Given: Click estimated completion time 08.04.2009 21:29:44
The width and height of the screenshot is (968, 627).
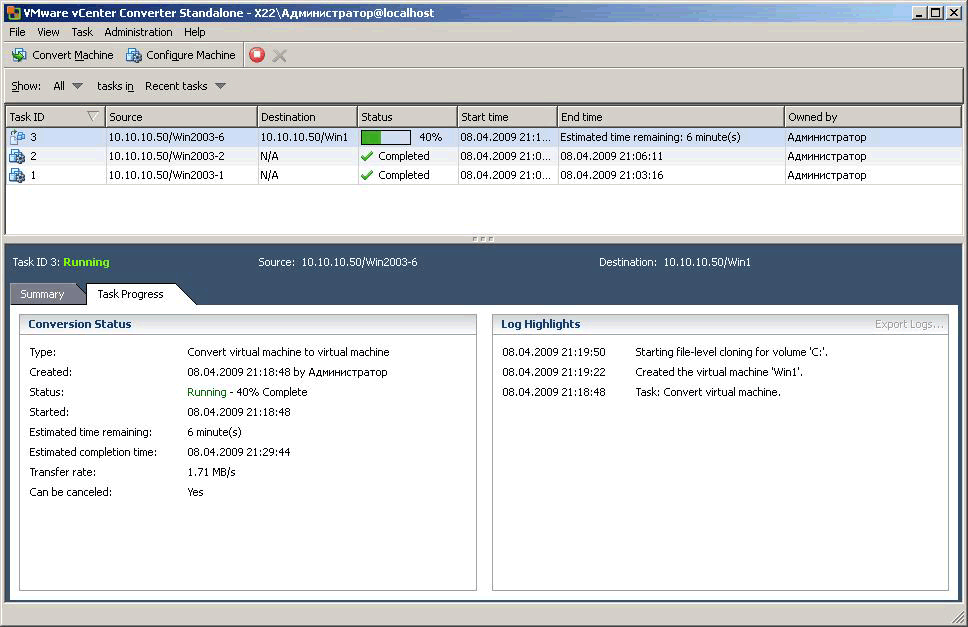Looking at the screenshot, I should [x=238, y=452].
